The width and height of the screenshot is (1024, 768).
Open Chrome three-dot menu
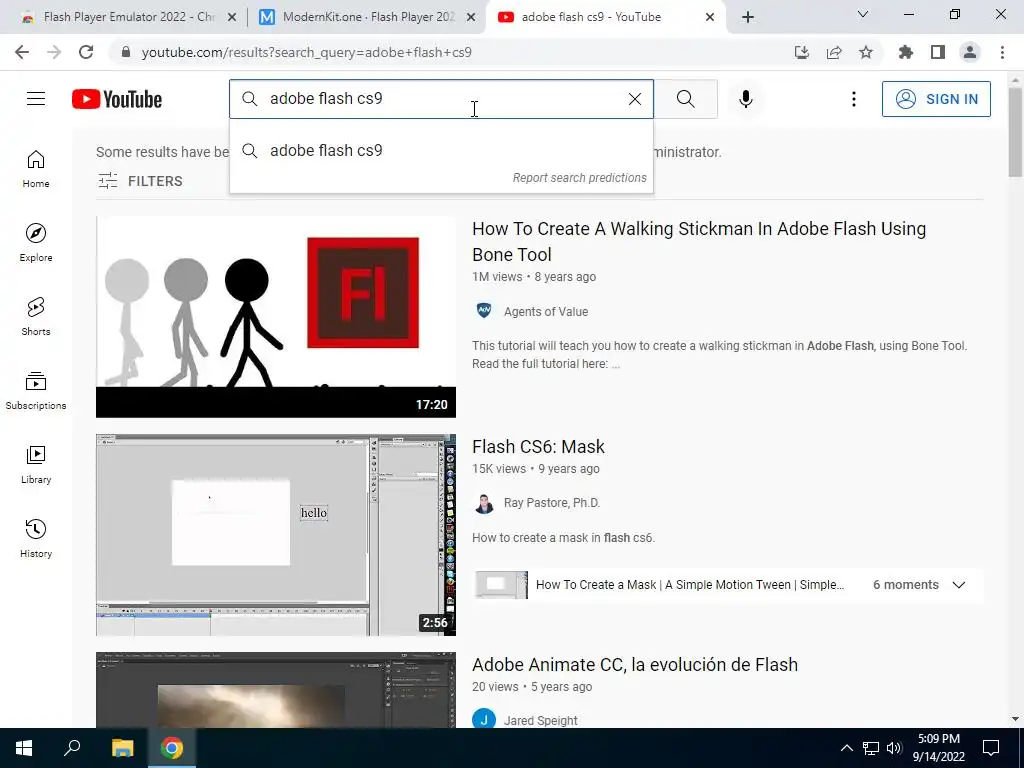(x=1002, y=52)
